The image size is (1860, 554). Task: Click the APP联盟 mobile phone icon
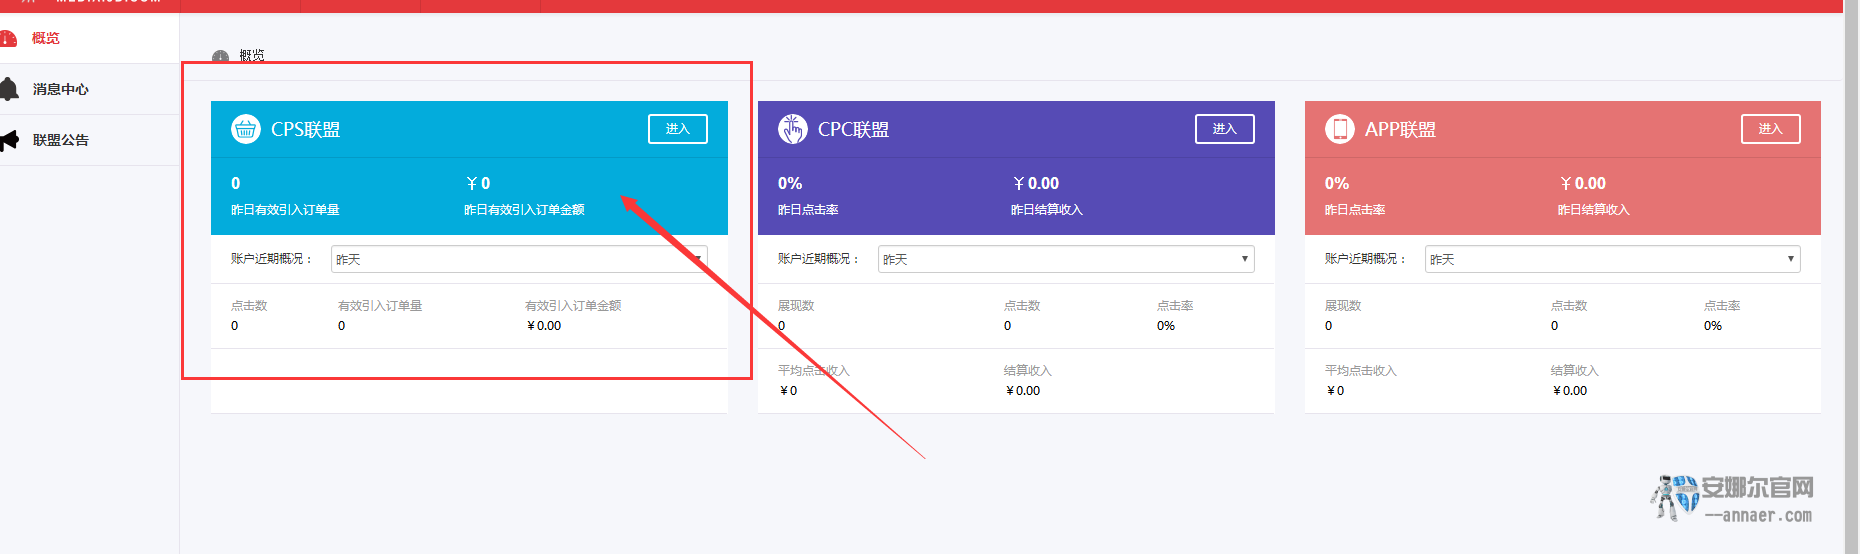coord(1339,129)
